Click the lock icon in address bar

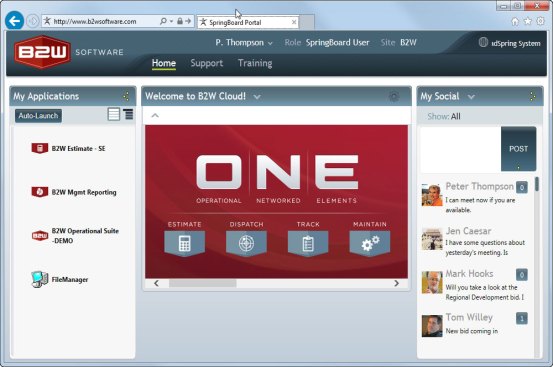(x=180, y=21)
